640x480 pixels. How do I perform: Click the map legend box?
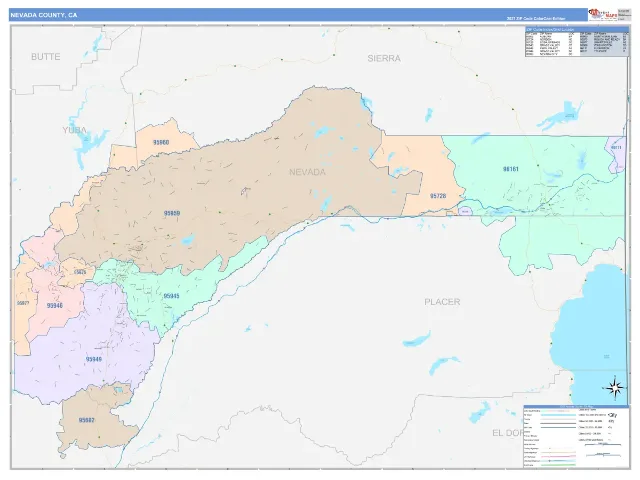click(x=576, y=436)
